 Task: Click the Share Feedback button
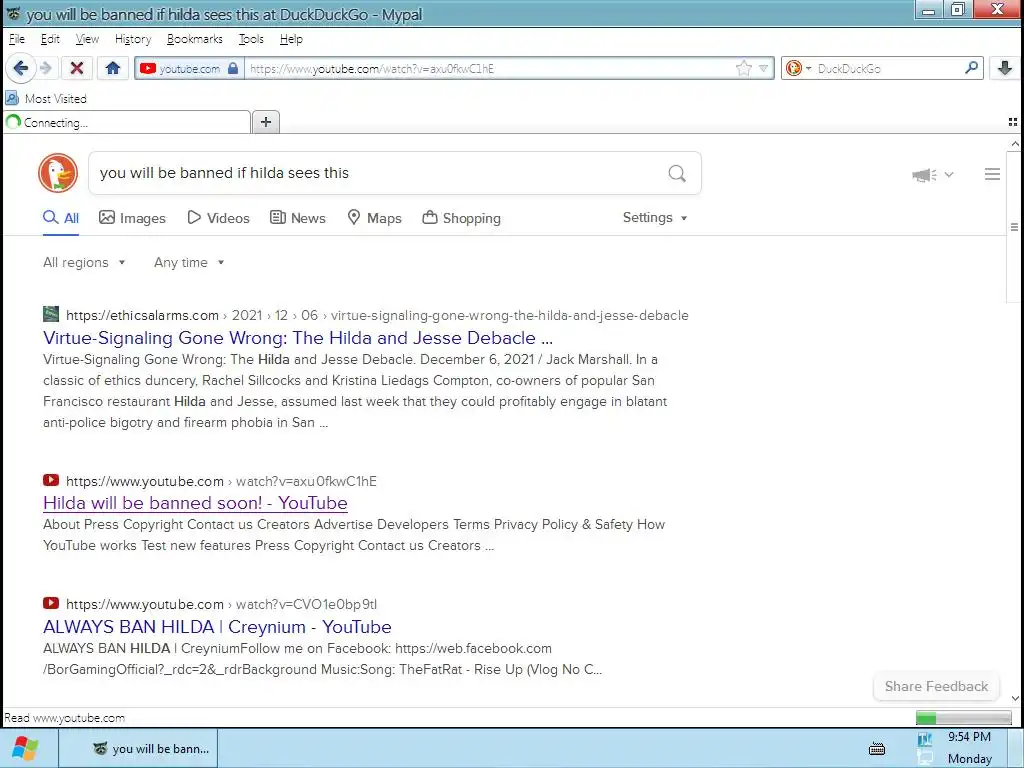point(936,686)
